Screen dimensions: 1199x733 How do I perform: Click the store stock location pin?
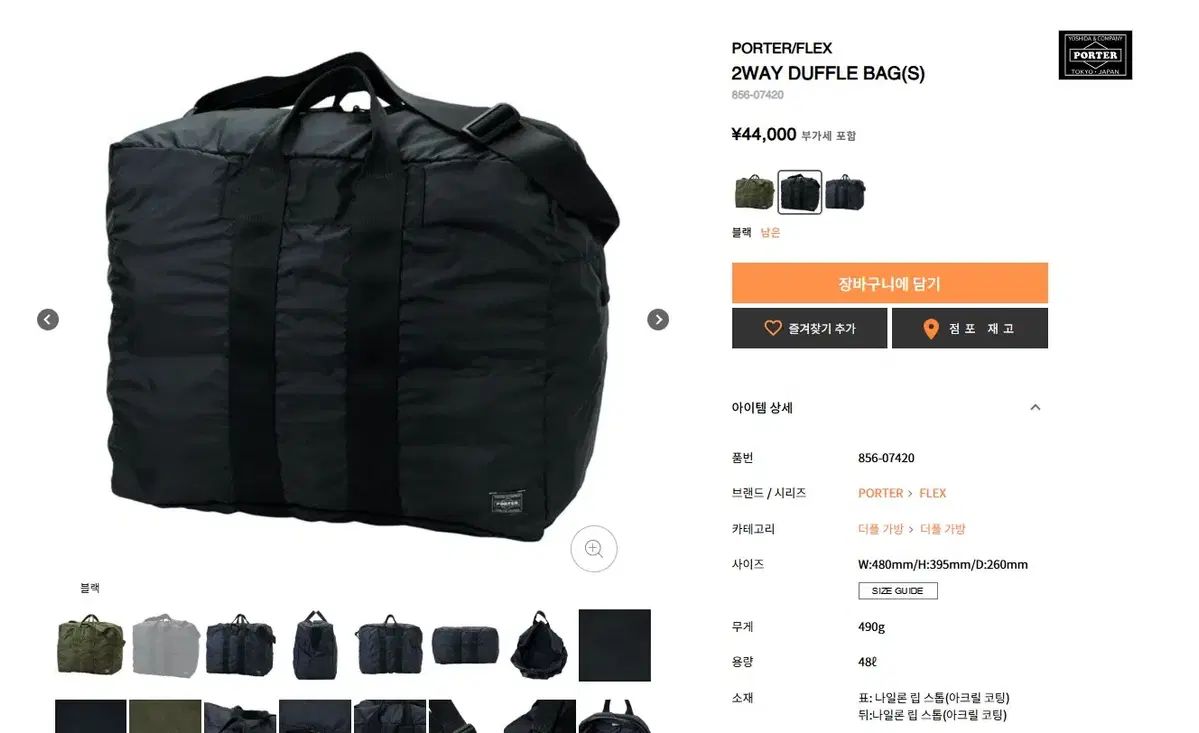[931, 329]
